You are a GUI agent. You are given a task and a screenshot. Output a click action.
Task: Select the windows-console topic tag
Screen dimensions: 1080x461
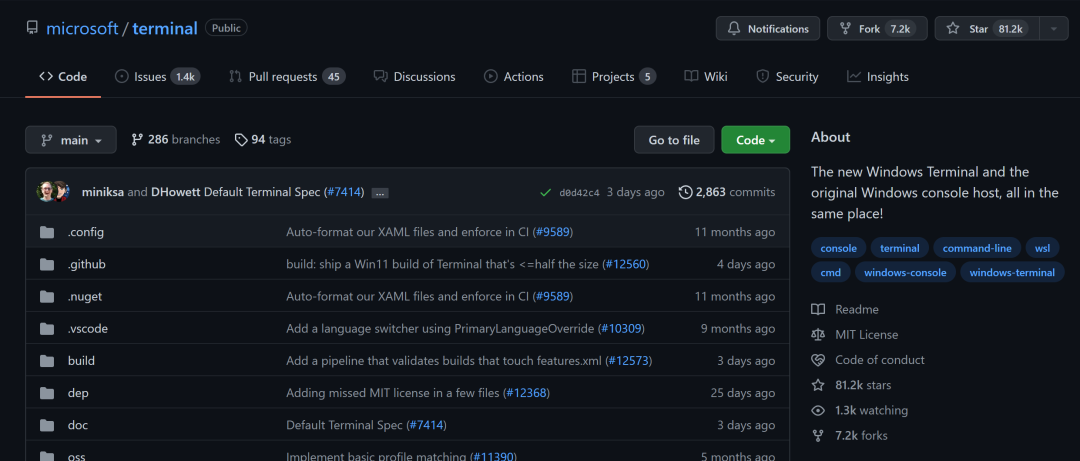pyautogui.click(x=905, y=272)
